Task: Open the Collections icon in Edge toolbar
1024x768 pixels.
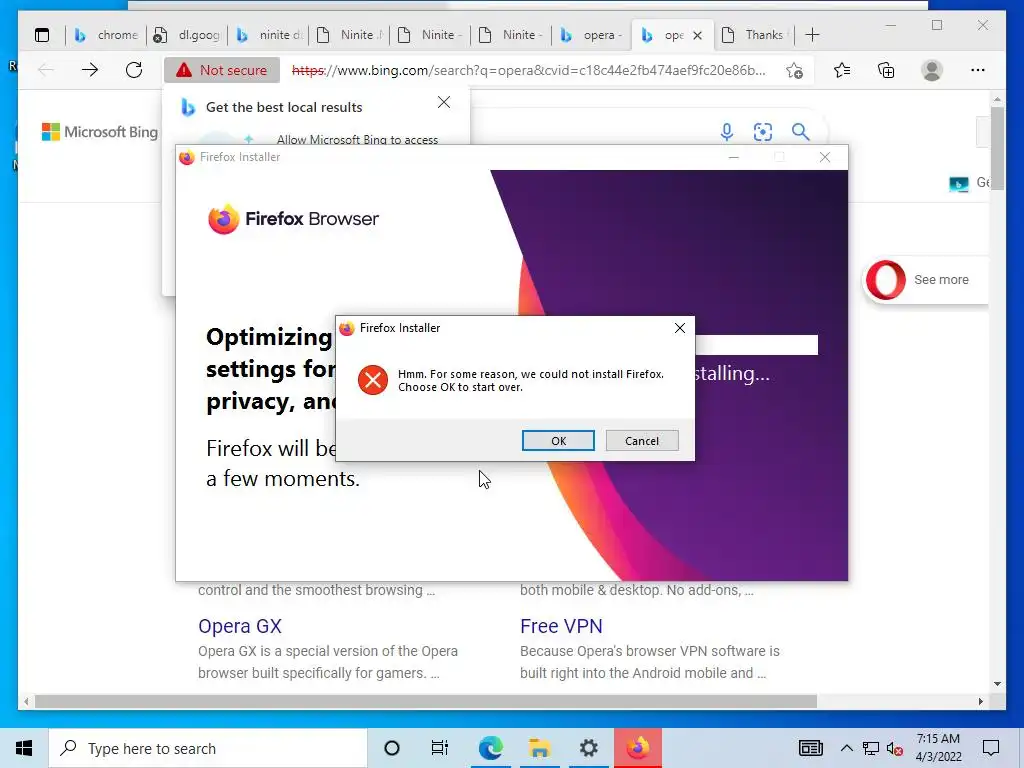Action: click(x=886, y=70)
